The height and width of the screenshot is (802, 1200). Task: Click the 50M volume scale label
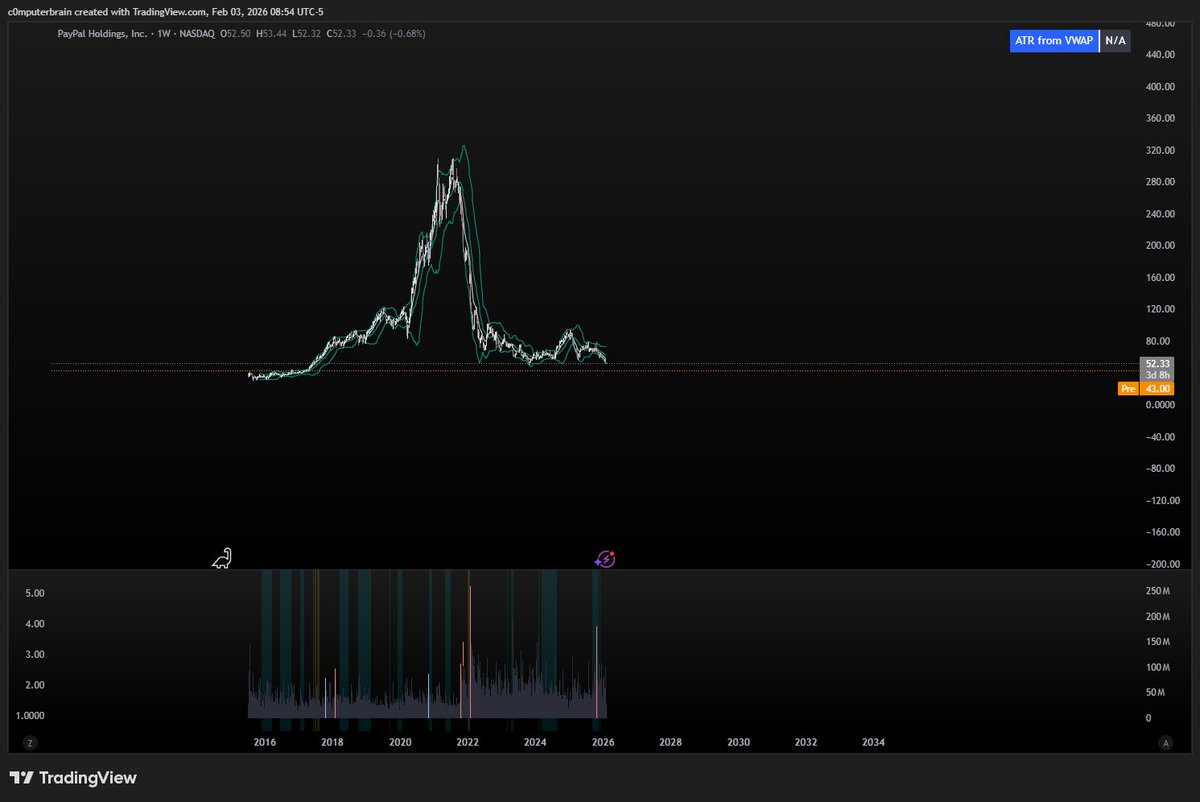tap(1157, 693)
